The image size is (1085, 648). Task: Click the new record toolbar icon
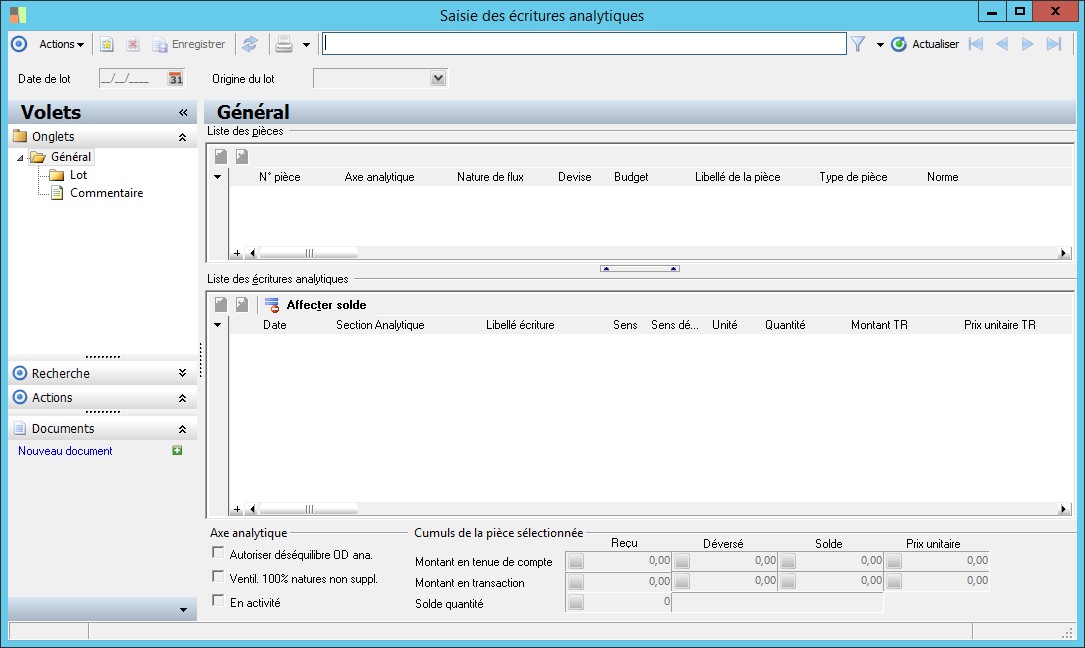point(107,45)
